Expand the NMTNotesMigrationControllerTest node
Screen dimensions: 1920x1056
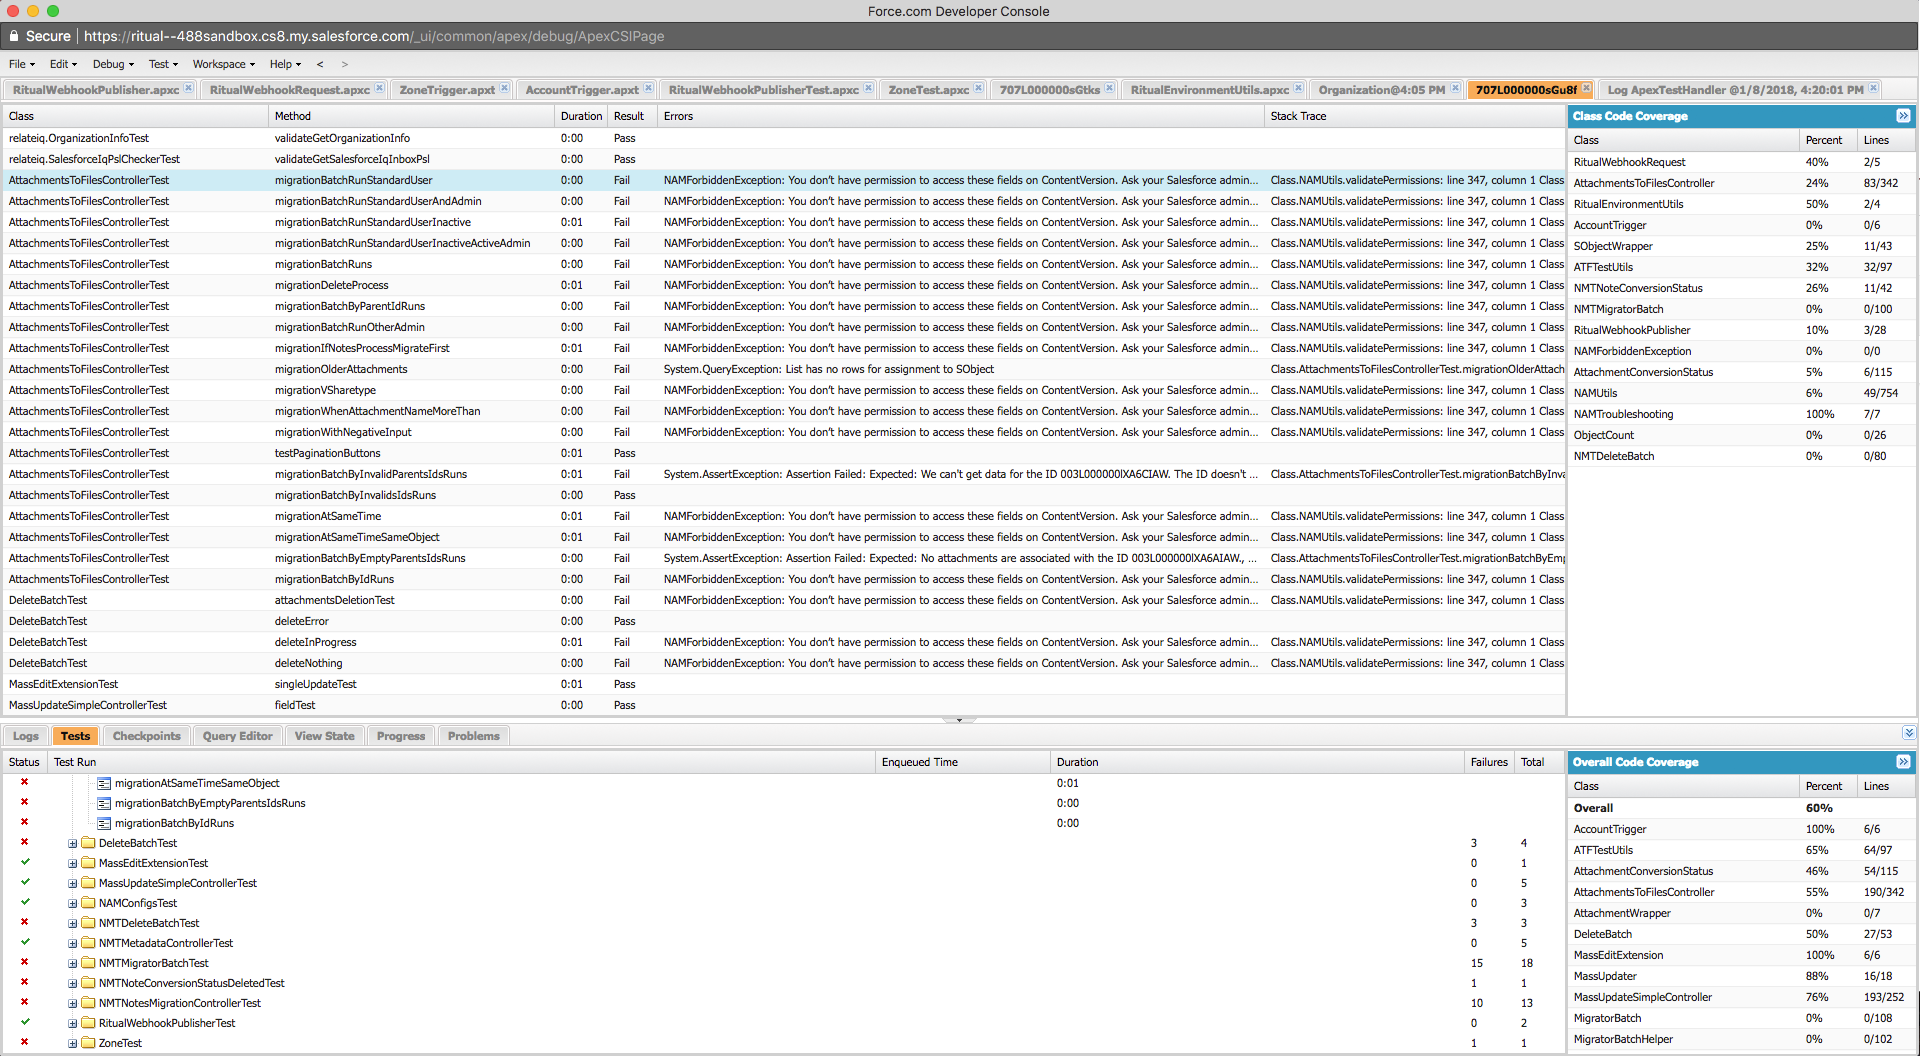point(71,1003)
